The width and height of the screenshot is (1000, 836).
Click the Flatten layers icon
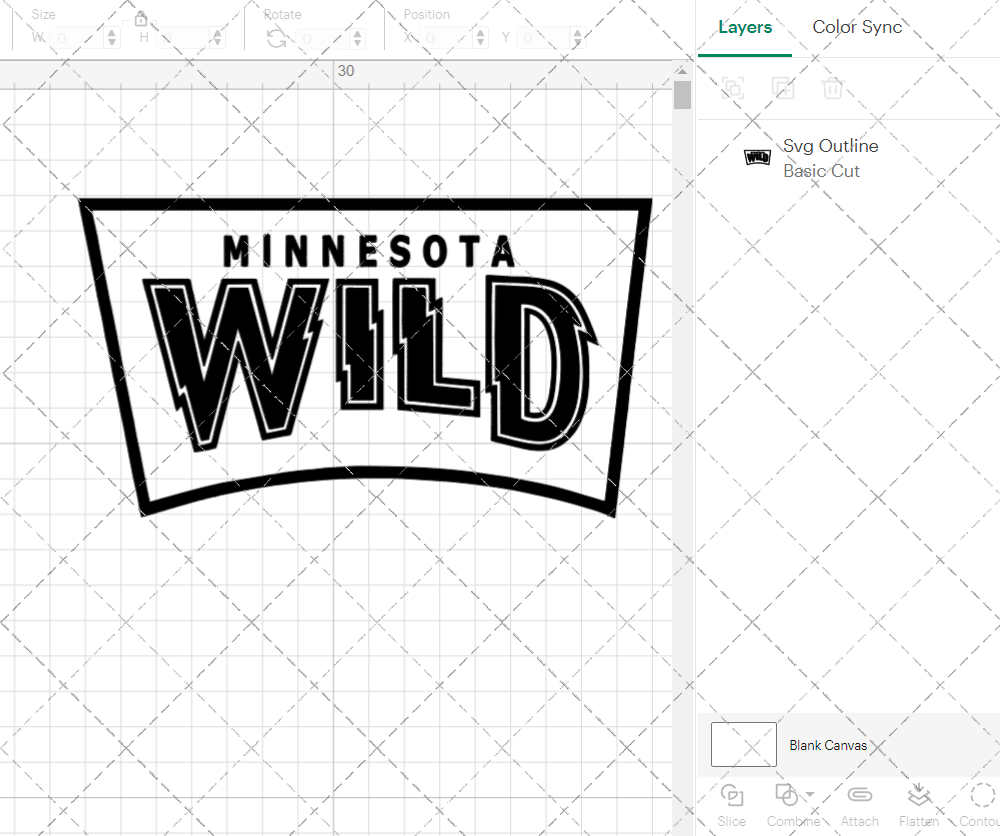[918, 796]
